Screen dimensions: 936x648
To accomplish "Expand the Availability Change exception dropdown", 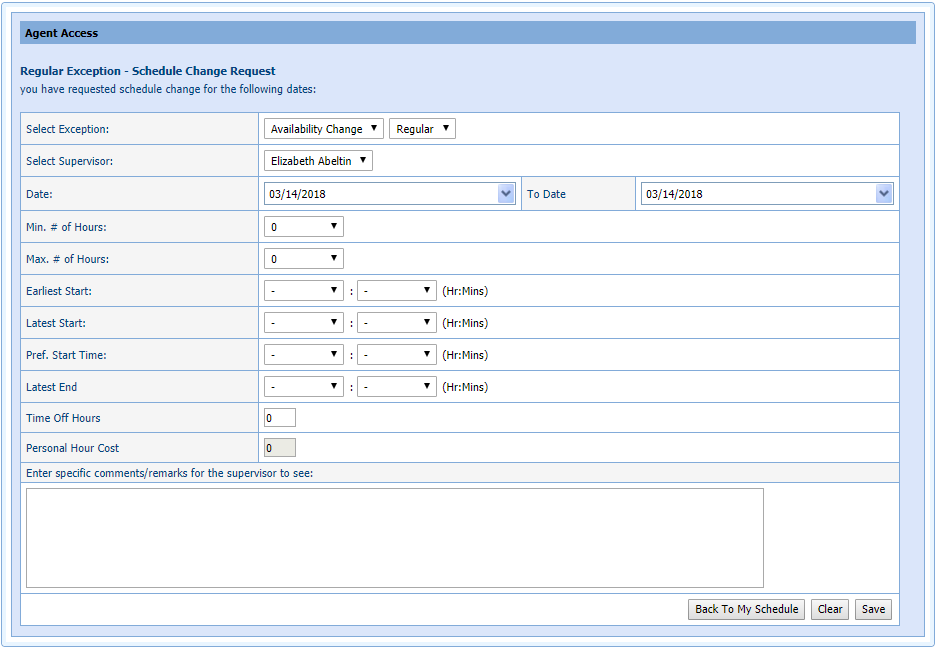I will [x=324, y=129].
